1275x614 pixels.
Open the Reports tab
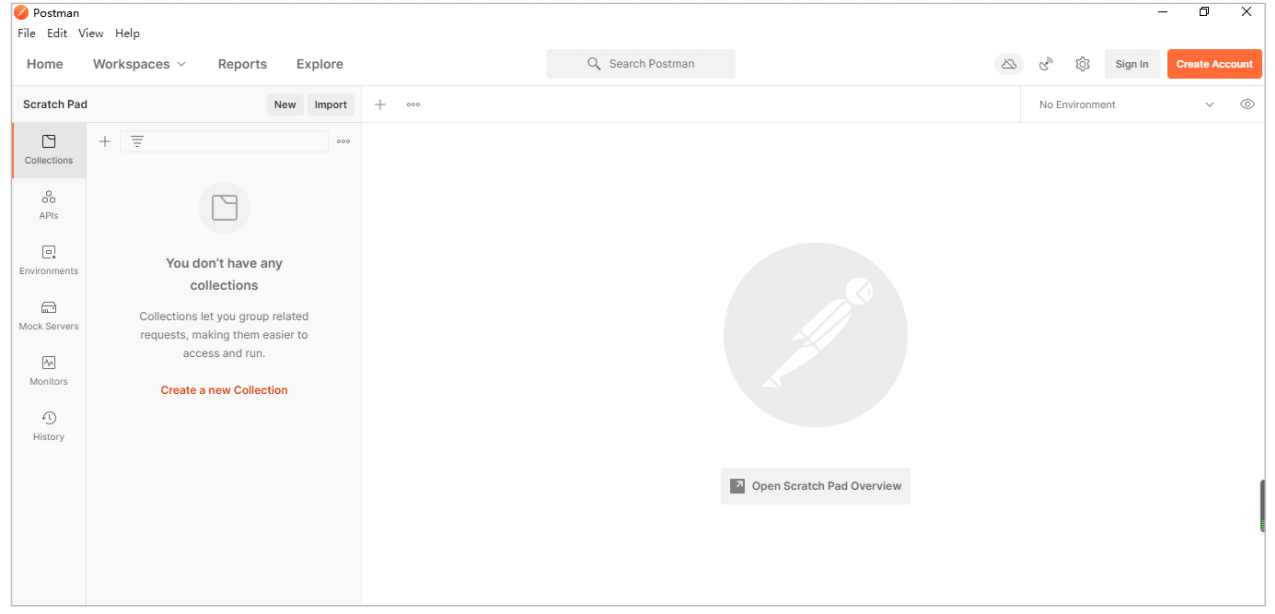coord(242,64)
